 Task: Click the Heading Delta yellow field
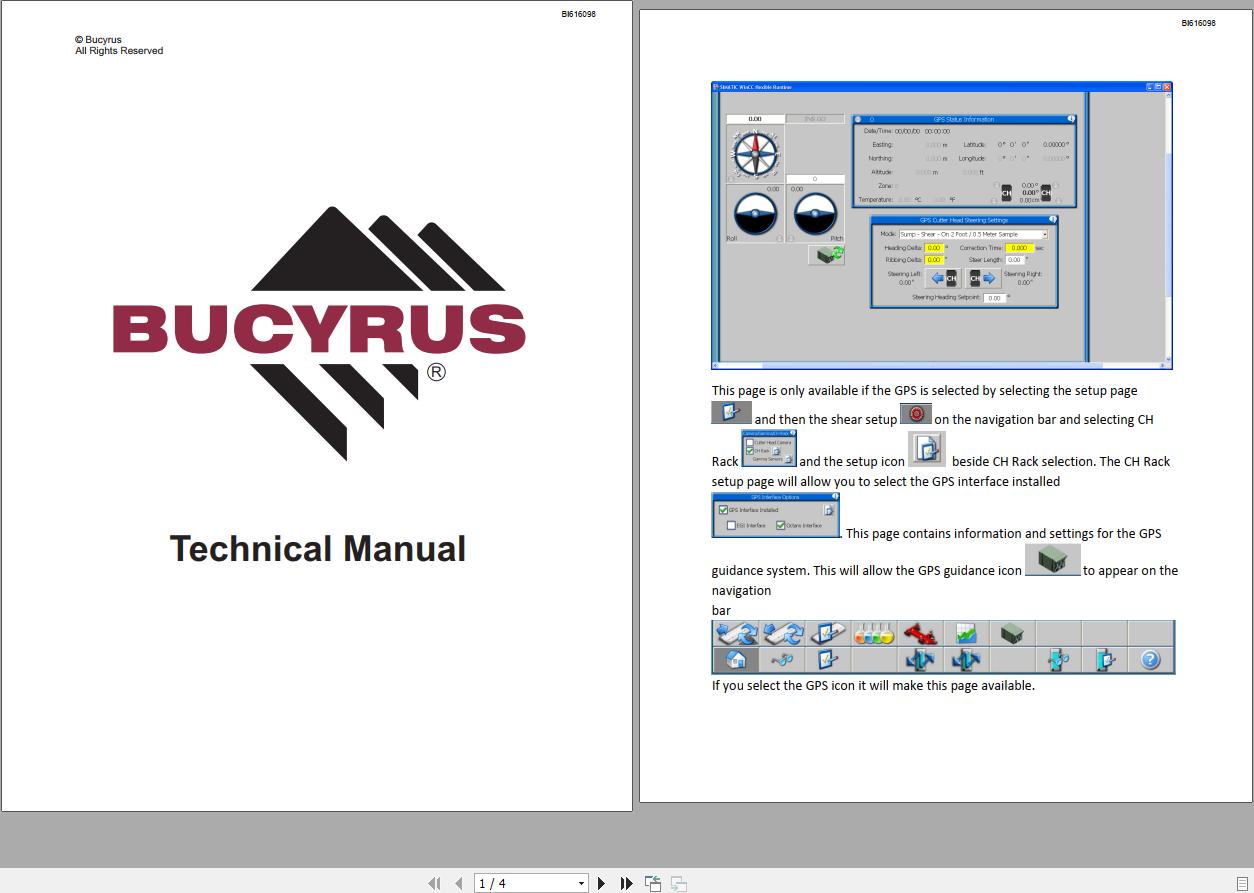(933, 248)
